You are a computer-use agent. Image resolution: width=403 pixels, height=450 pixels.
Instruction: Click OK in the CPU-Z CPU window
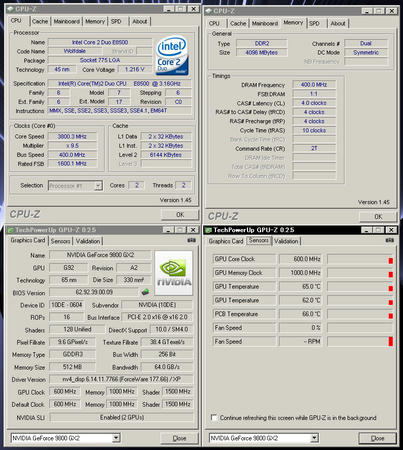pos(180,215)
